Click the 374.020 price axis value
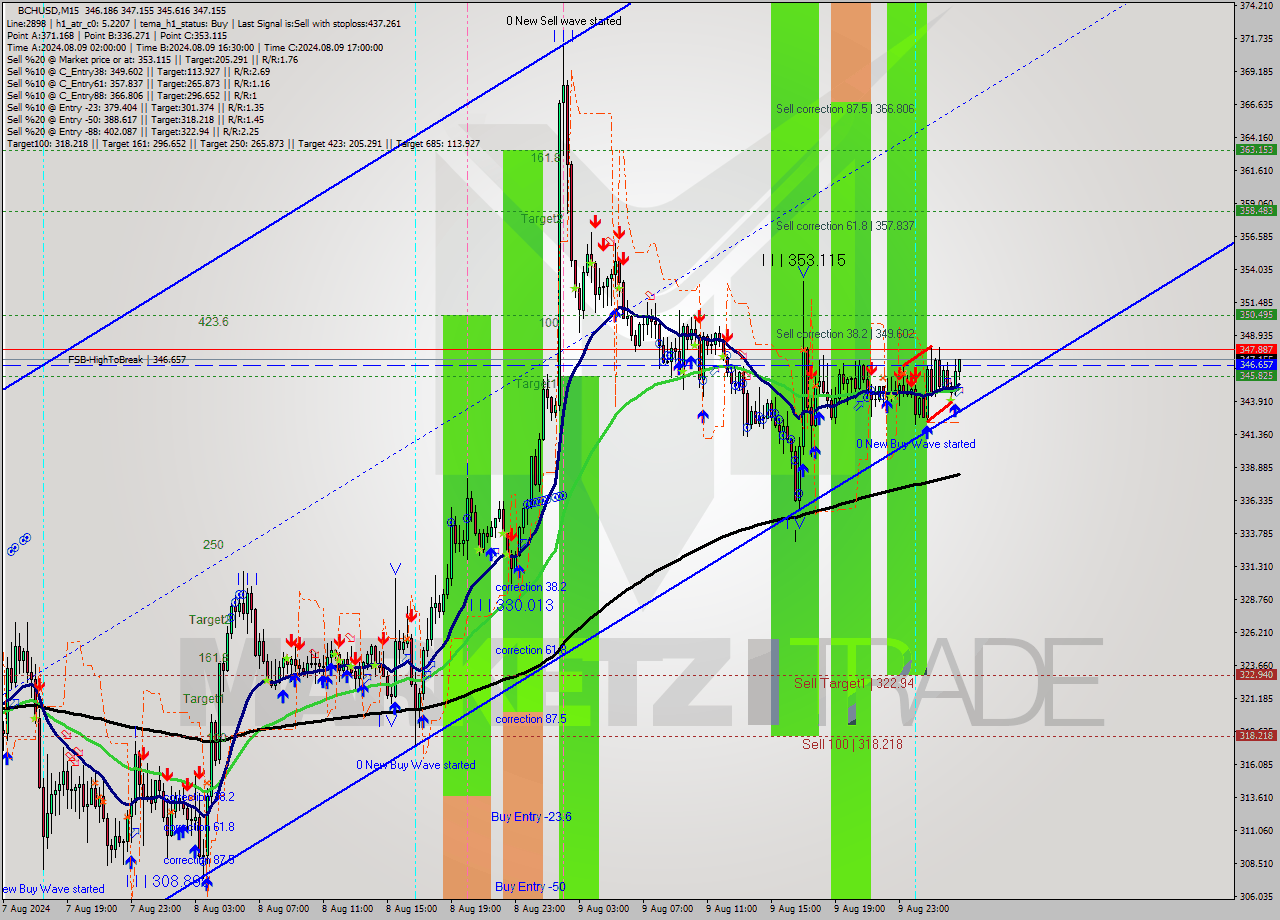Viewport: 1280px width, 920px height. pyautogui.click(x=1255, y=6)
